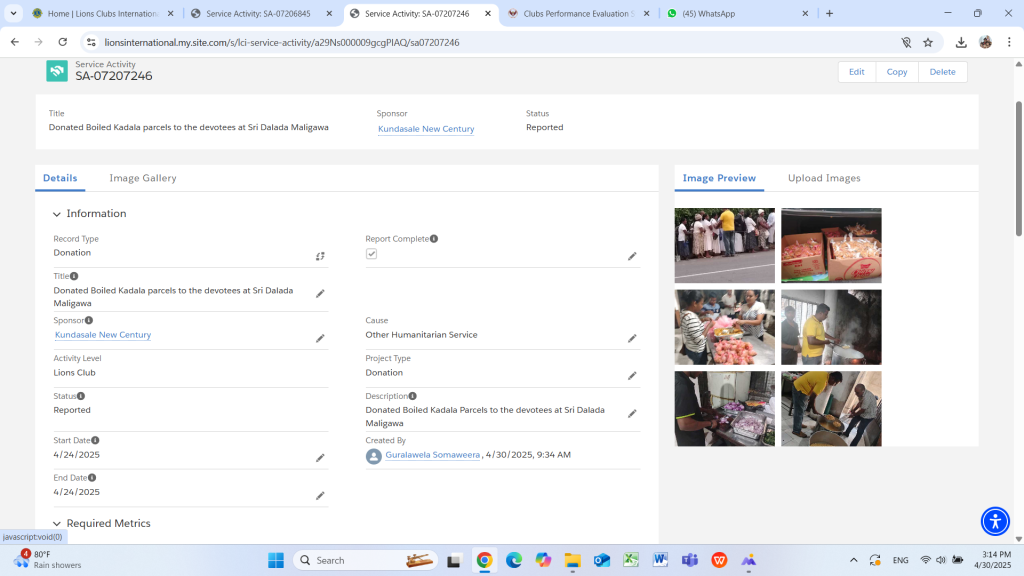Open Word from taskbar
The width and height of the screenshot is (1024, 576).
pyautogui.click(x=660, y=560)
